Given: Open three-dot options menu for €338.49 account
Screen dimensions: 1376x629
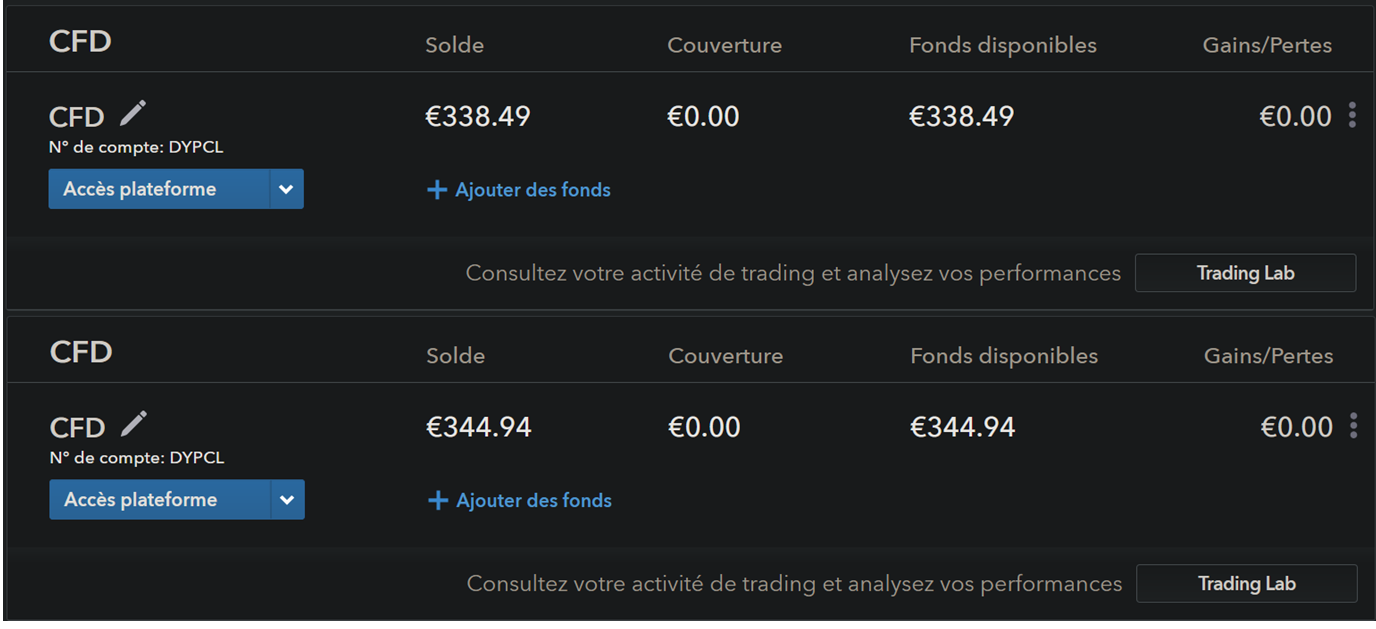Looking at the screenshot, I should tap(1352, 116).
